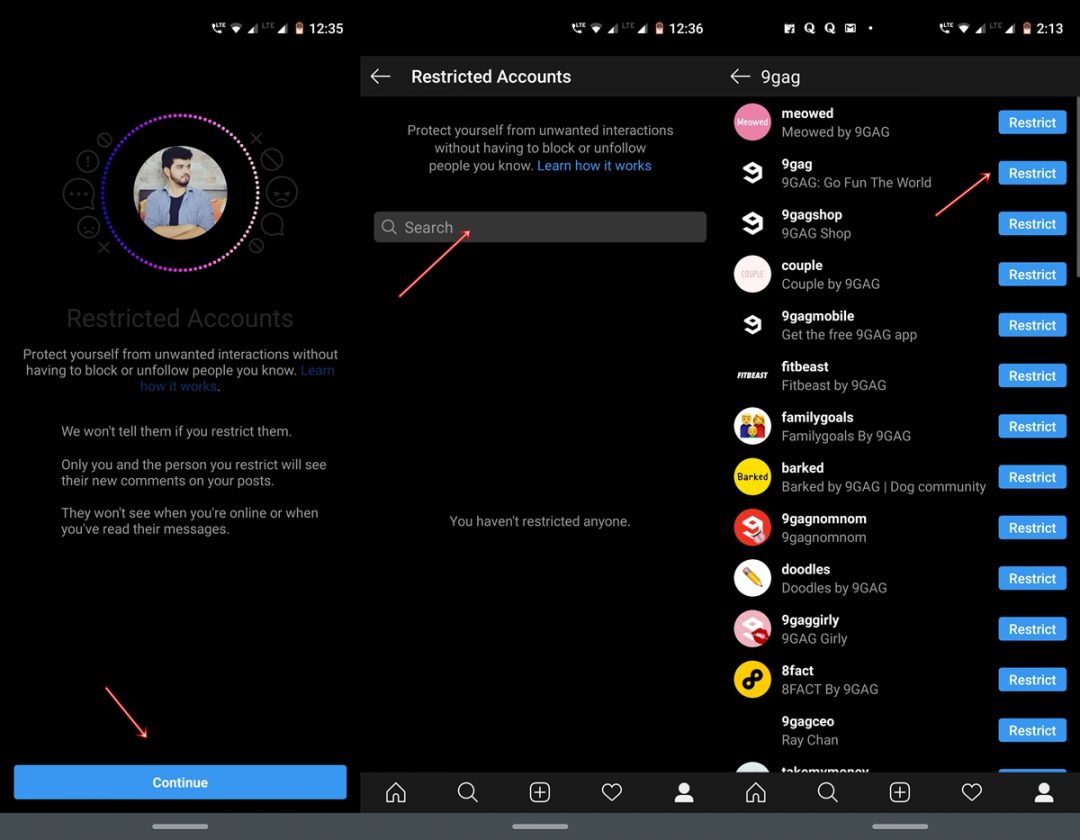Tap You haven't restricted anyone message
This screenshot has width=1080, height=840.
click(x=540, y=521)
